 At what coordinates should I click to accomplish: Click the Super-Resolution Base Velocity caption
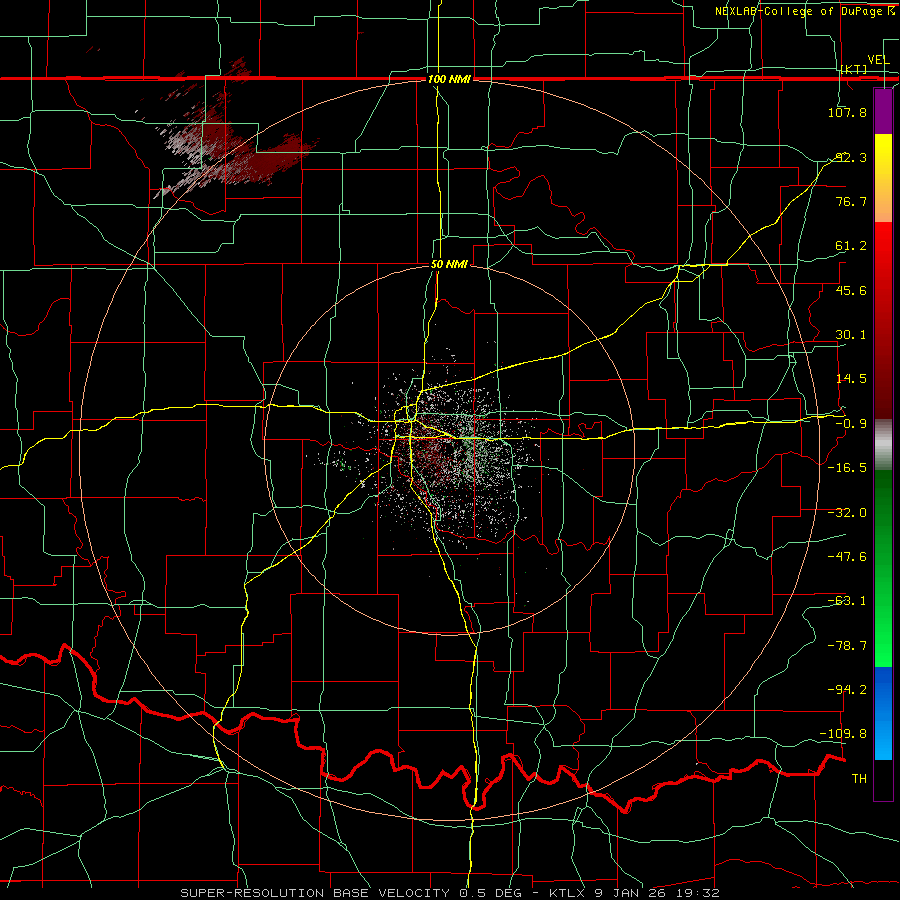[449, 893]
